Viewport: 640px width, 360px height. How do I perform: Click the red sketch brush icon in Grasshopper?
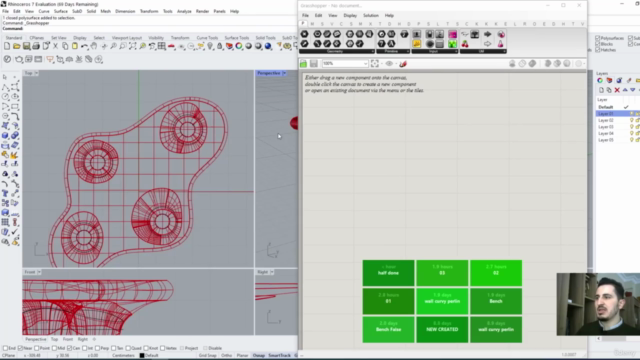403,64
